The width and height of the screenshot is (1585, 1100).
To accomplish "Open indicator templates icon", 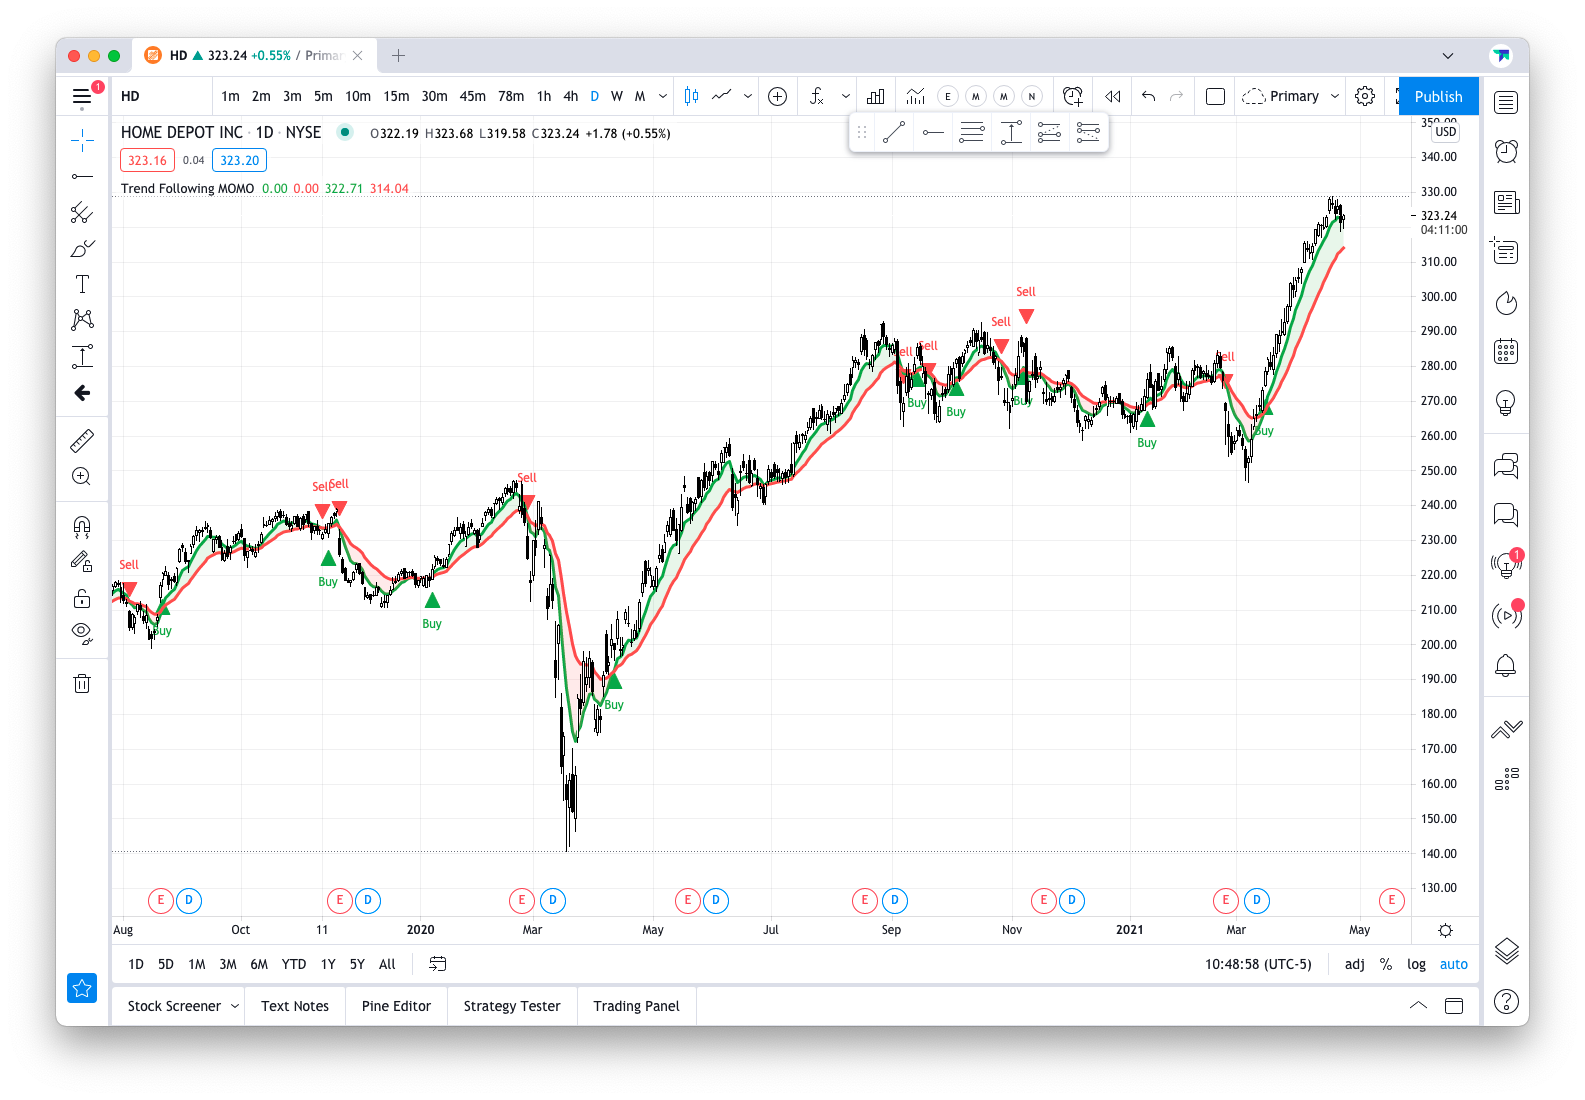I will 916,96.
